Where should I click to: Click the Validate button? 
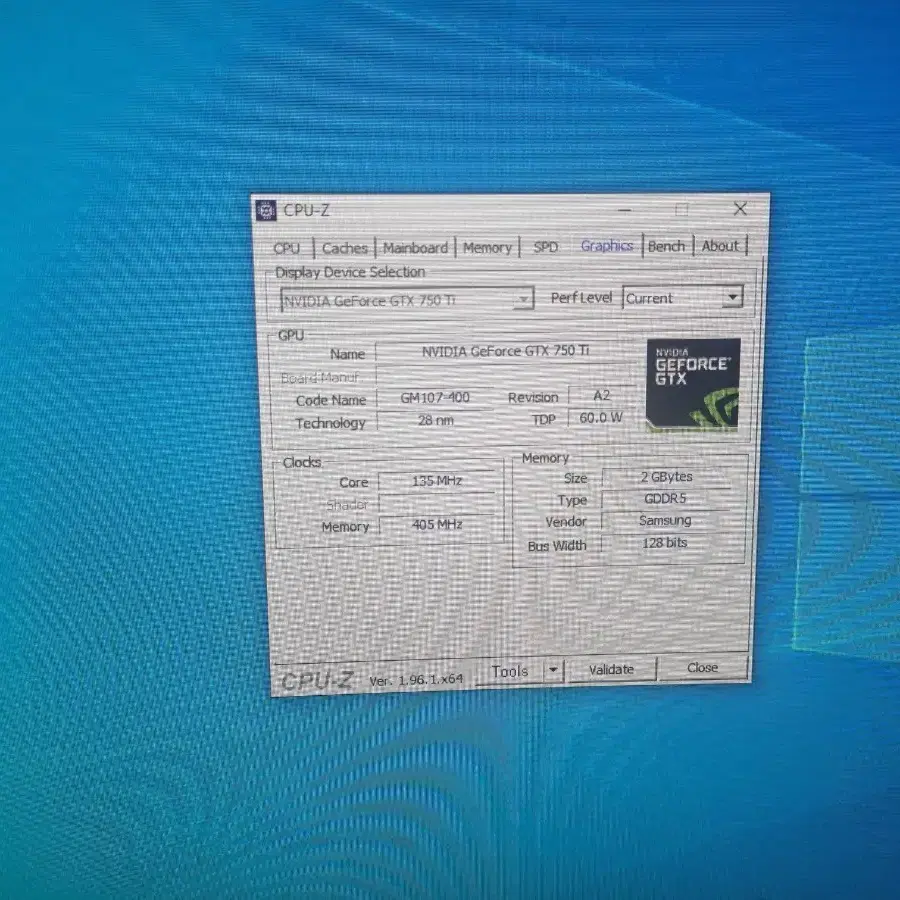coord(611,669)
